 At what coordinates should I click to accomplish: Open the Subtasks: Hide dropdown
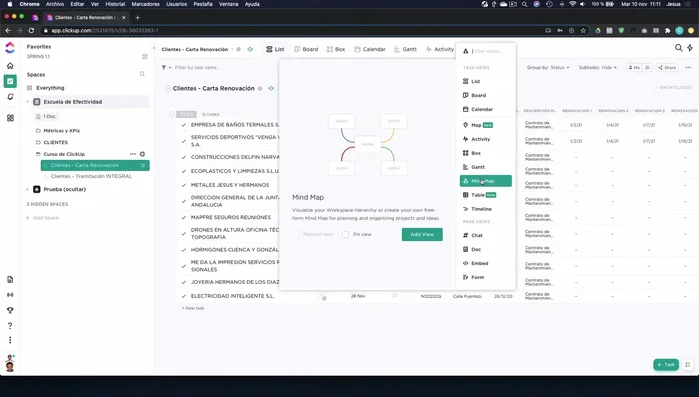[x=598, y=68]
